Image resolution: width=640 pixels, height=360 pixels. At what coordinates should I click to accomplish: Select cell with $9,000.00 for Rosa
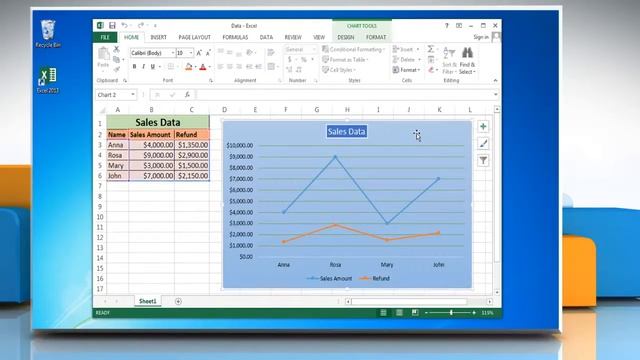[151, 155]
